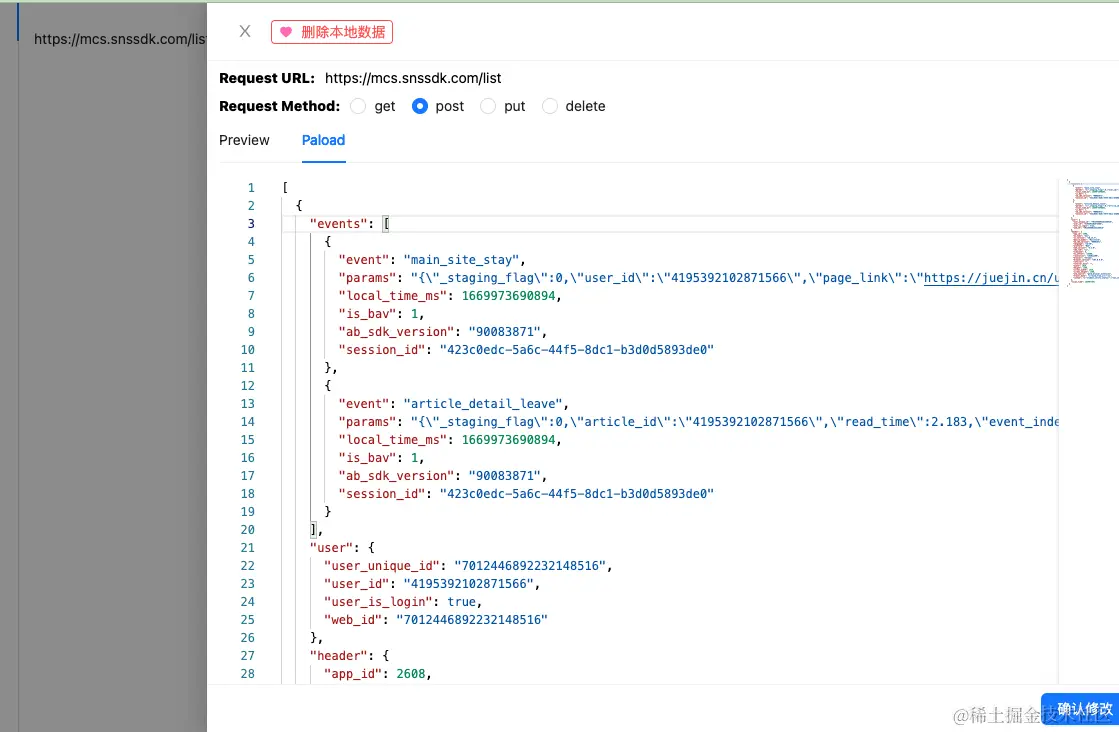The image size is (1119, 732).
Task: Open the juejin.cn link in params
Action: tap(990, 278)
